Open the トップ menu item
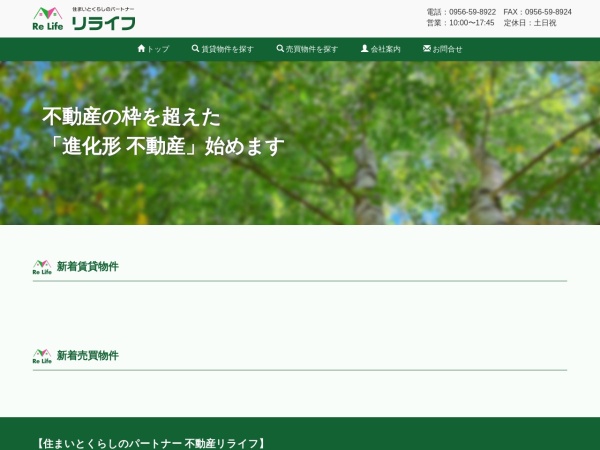 pos(158,49)
